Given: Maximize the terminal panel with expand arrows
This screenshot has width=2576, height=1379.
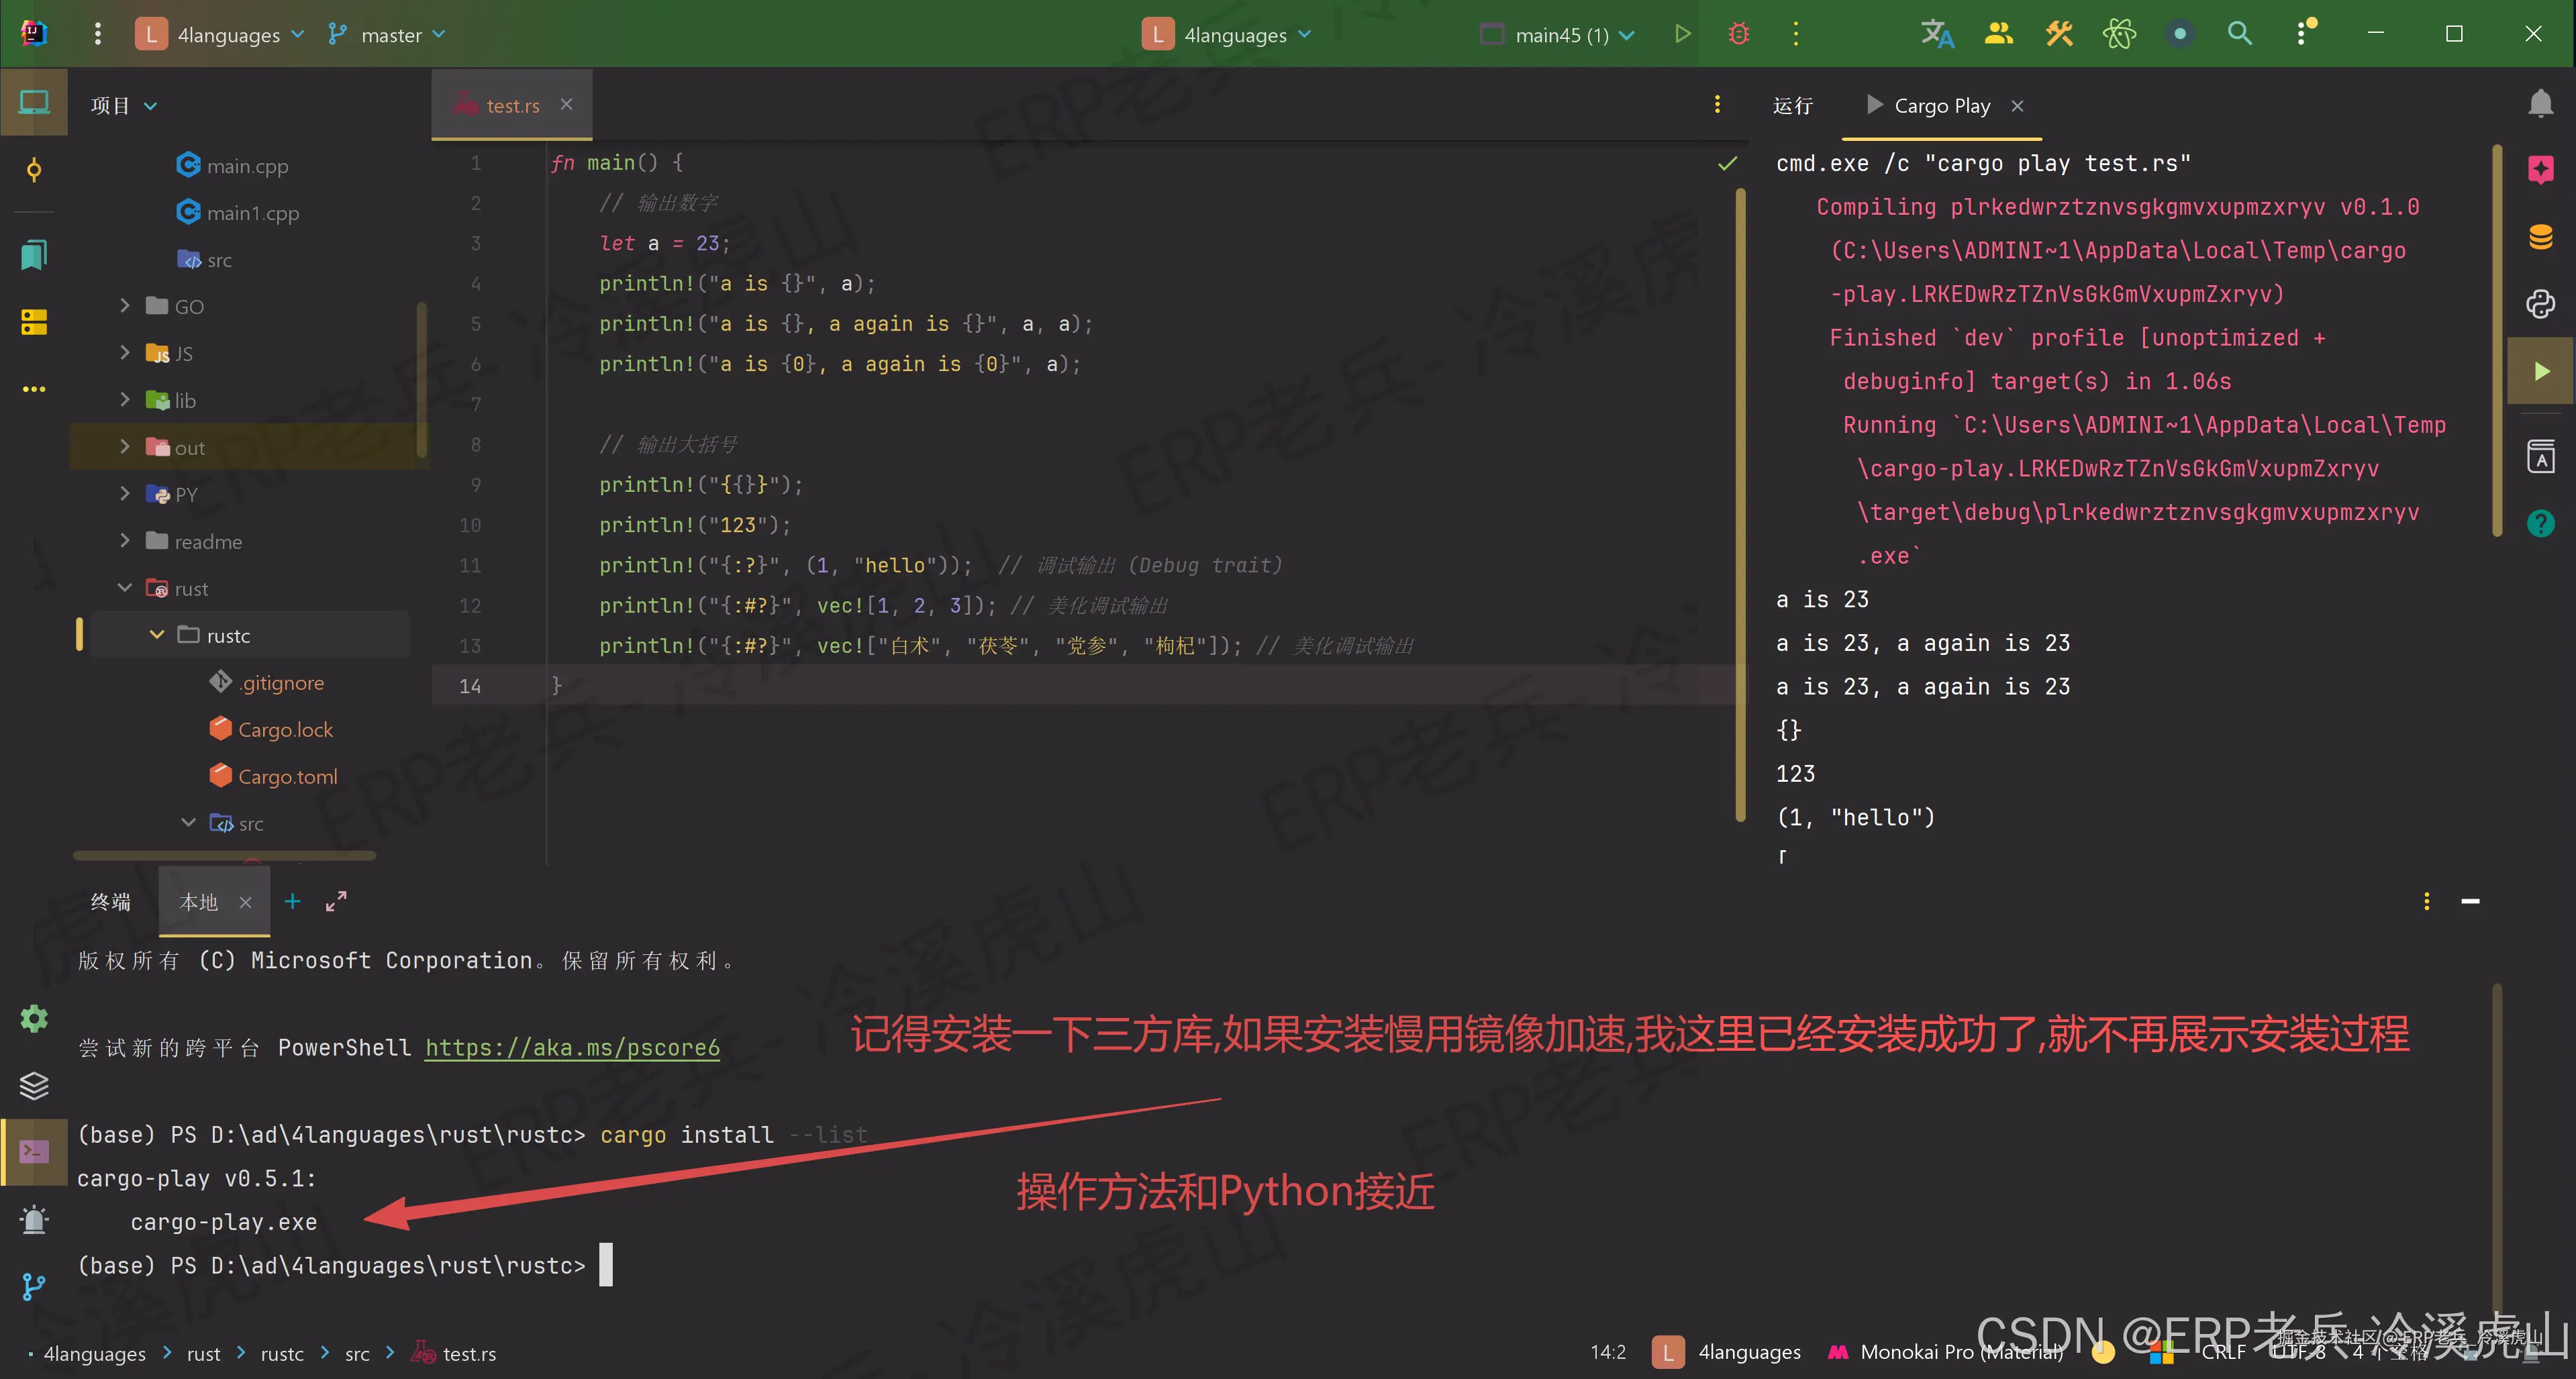Looking at the screenshot, I should pyautogui.click(x=336, y=901).
